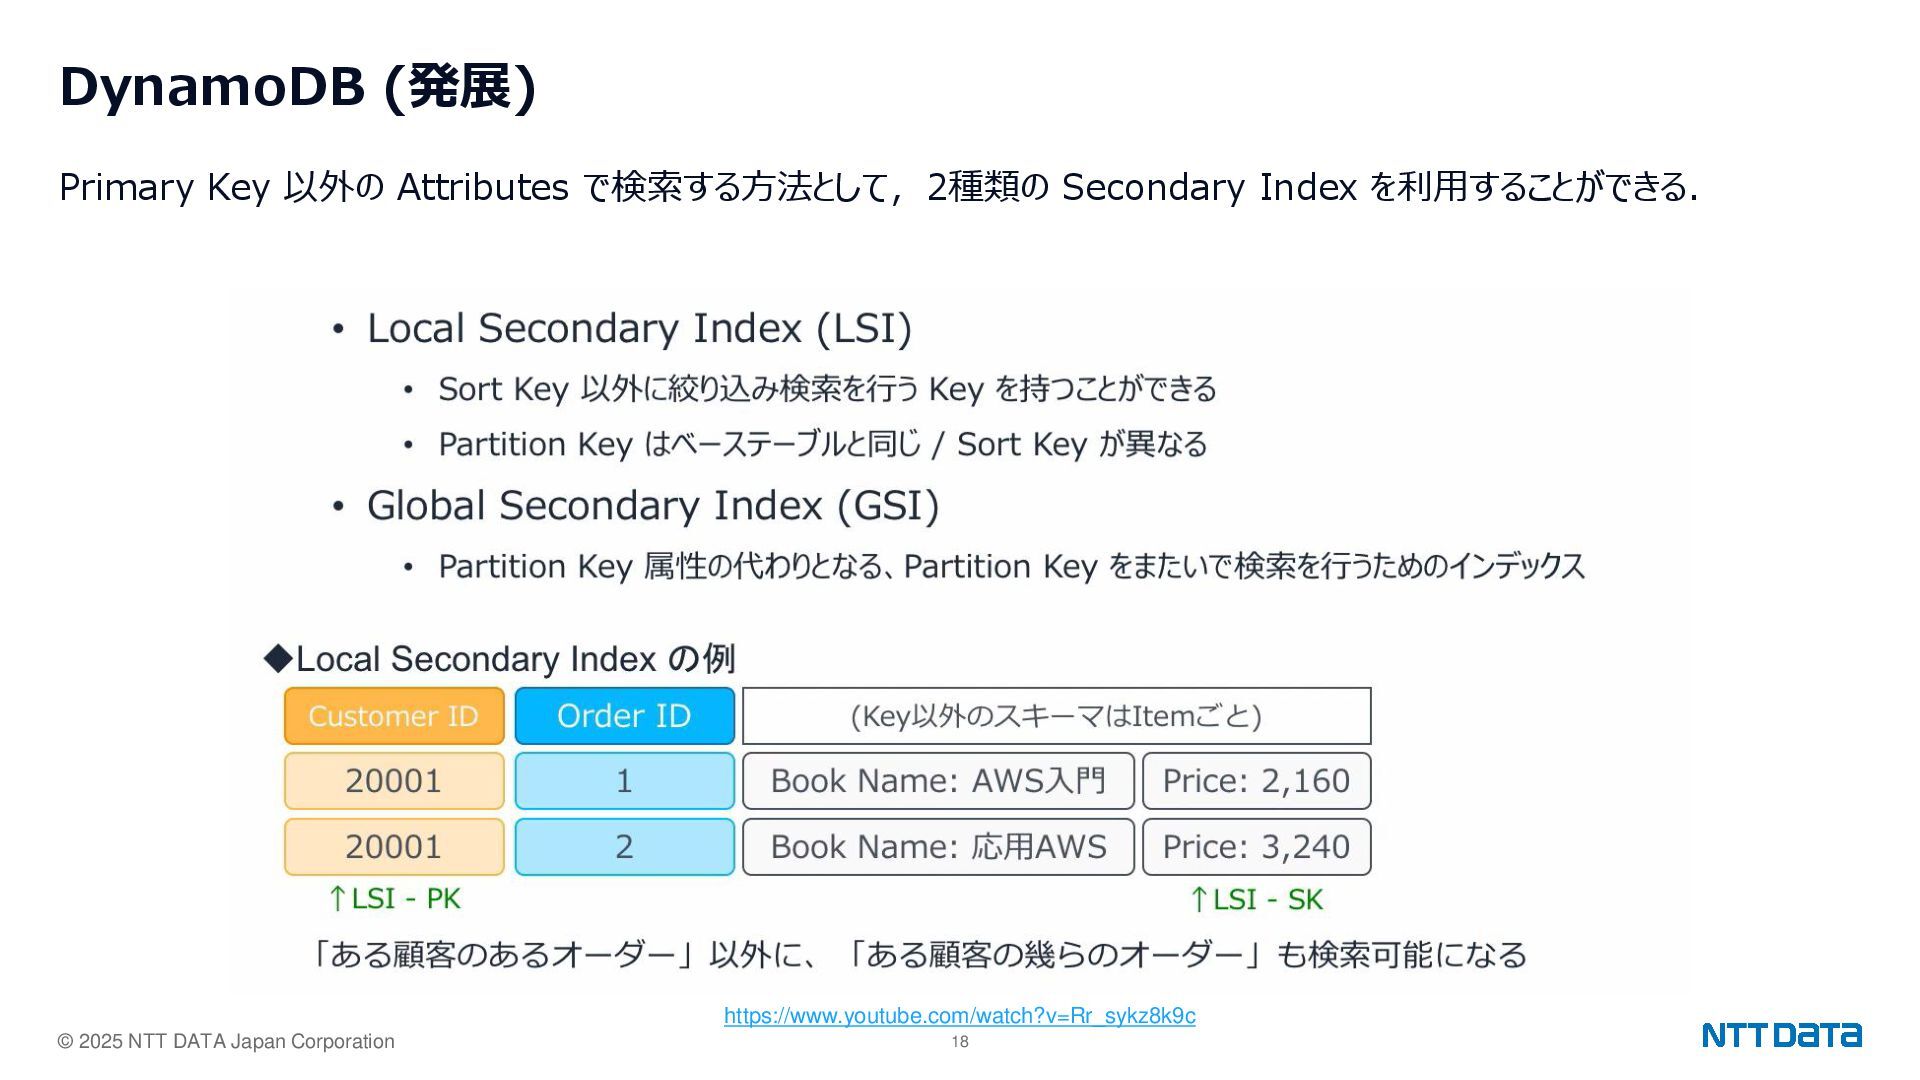Click the green LSI - PK label
1920x1080 pixels.
[395, 899]
